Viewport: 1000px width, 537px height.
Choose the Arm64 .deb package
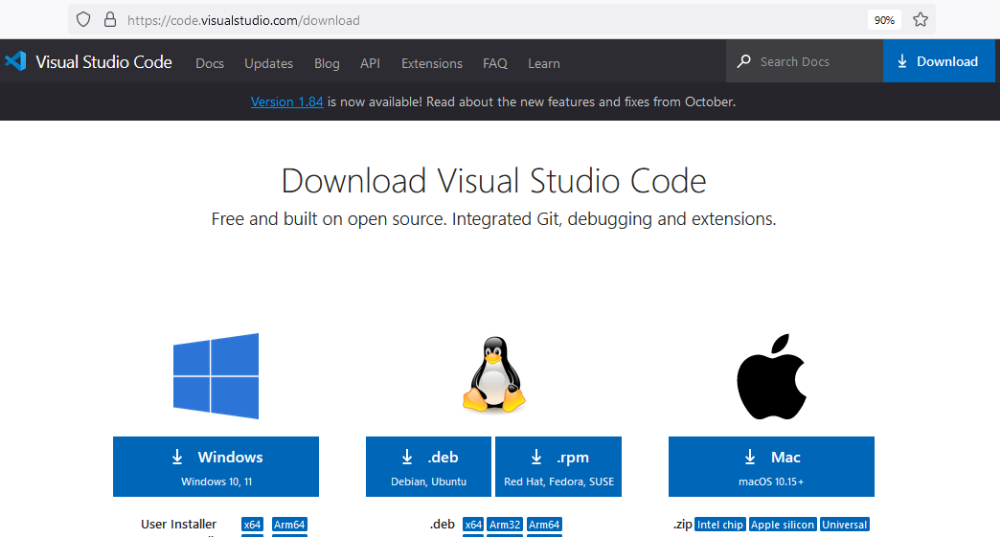(545, 524)
